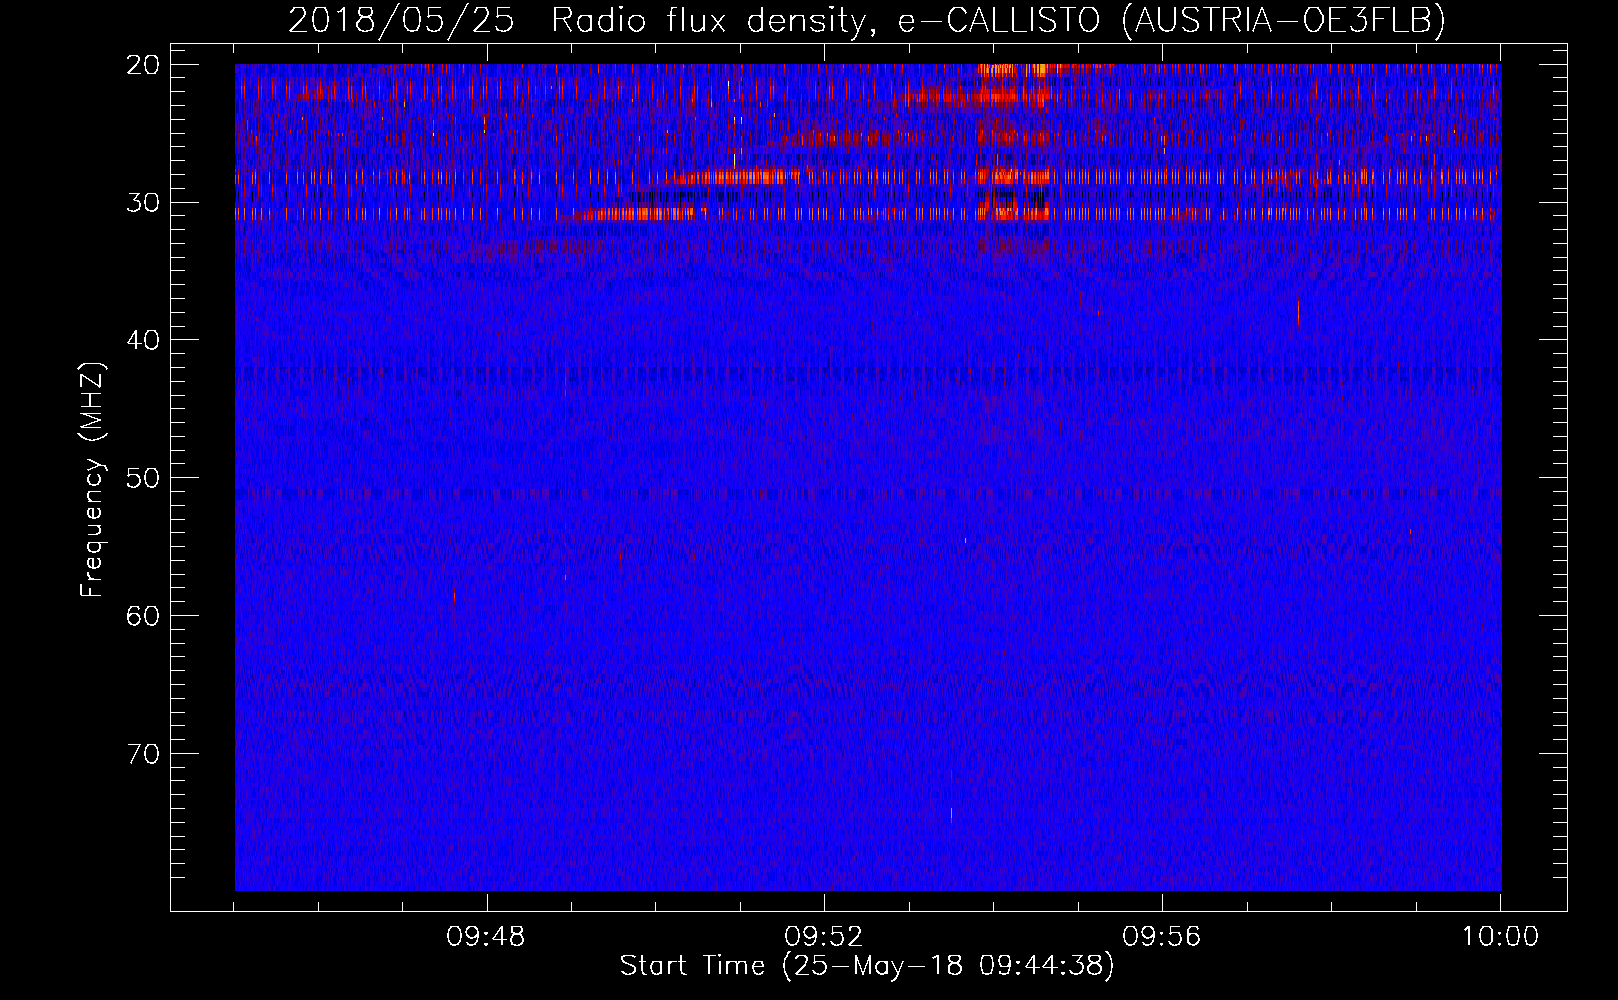The image size is (1618, 1000).
Task: Click the 09:52 time tick label
Action: pyautogui.click(x=824, y=937)
